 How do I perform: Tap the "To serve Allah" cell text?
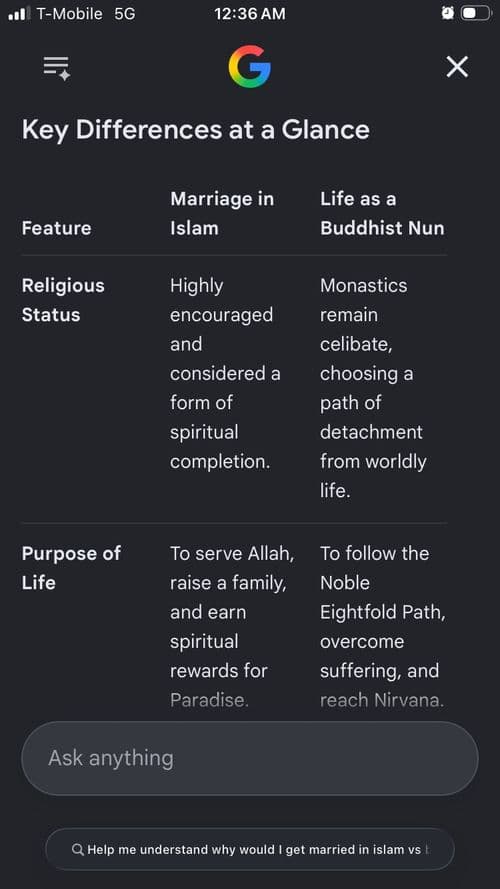(232, 553)
